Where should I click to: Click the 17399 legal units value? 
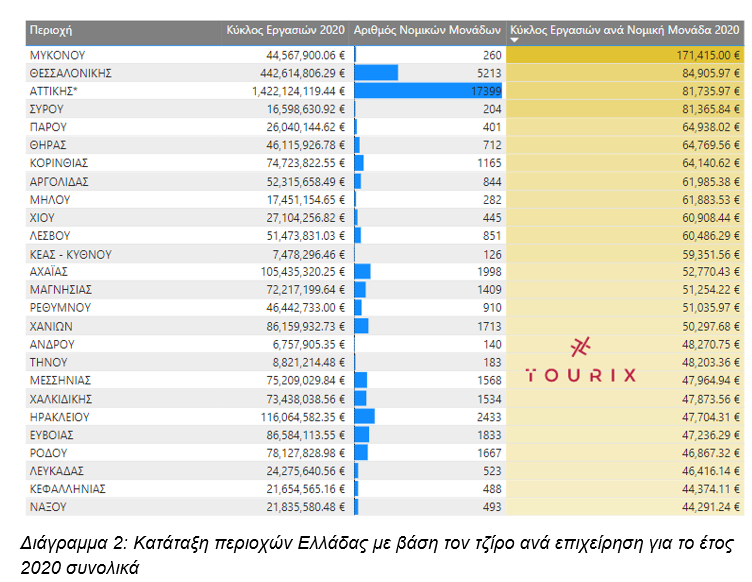(x=486, y=91)
